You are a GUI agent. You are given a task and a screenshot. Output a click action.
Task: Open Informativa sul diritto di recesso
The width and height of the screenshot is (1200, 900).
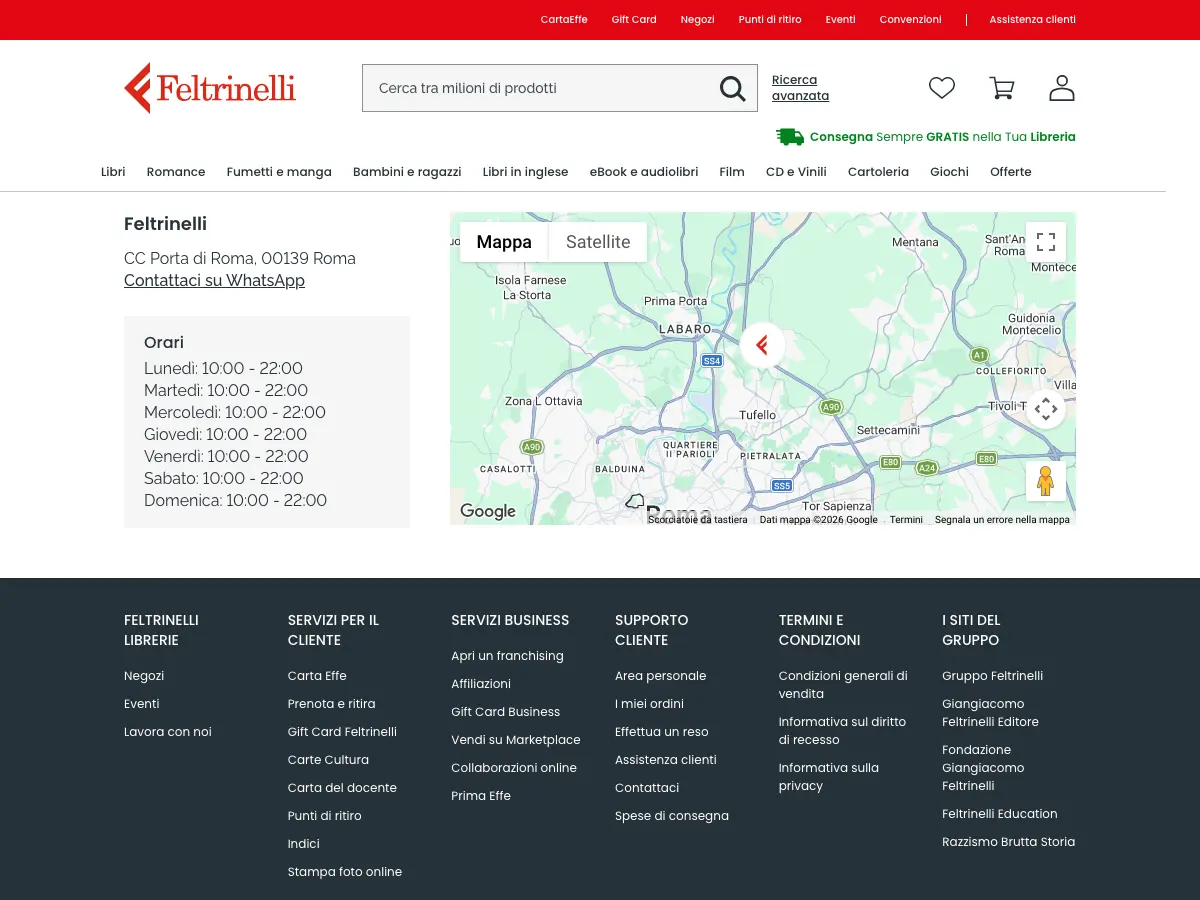tap(842, 731)
